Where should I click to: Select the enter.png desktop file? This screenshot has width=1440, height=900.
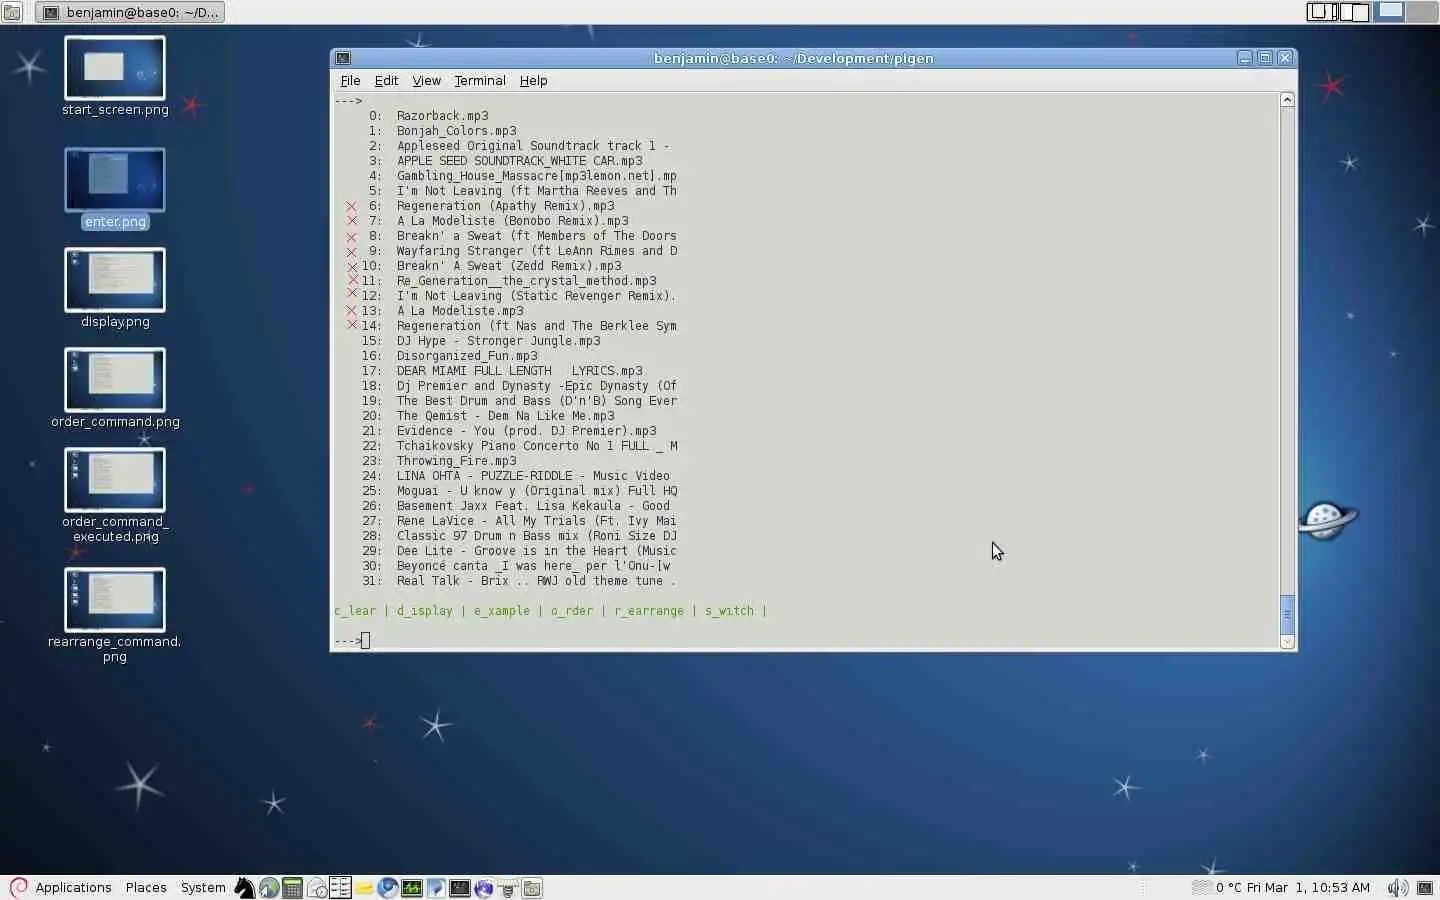tap(115, 189)
